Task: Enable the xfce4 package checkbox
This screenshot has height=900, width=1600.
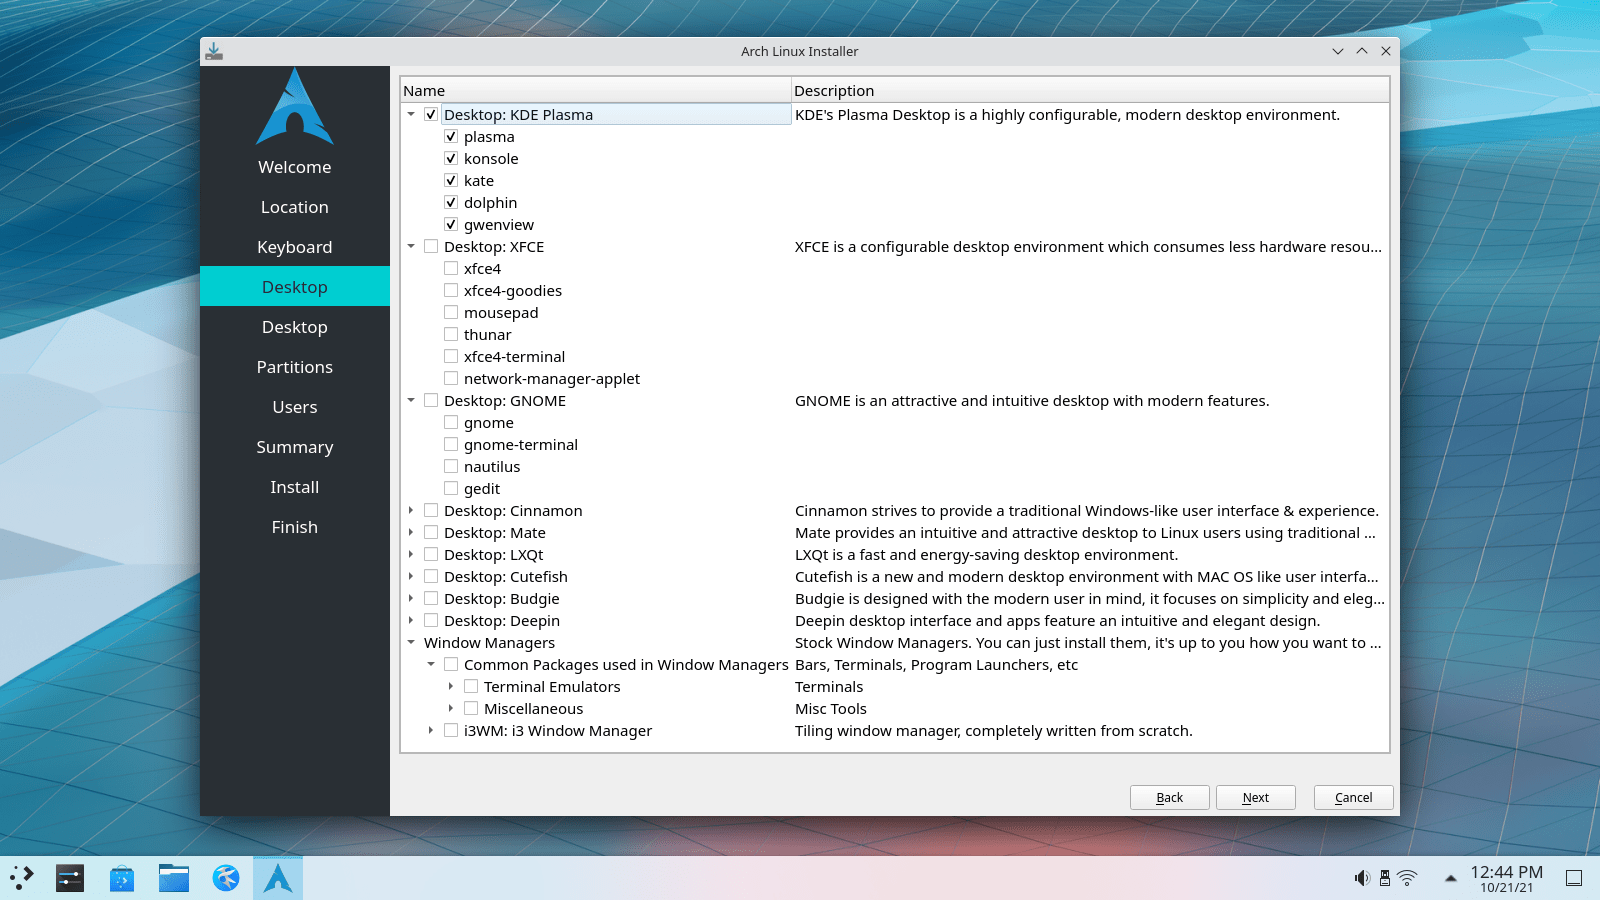Action: point(451,268)
